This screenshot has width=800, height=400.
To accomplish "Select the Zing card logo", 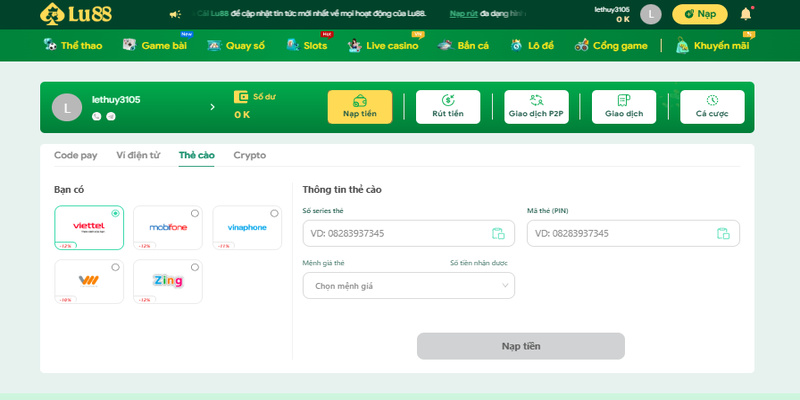I will (x=168, y=280).
